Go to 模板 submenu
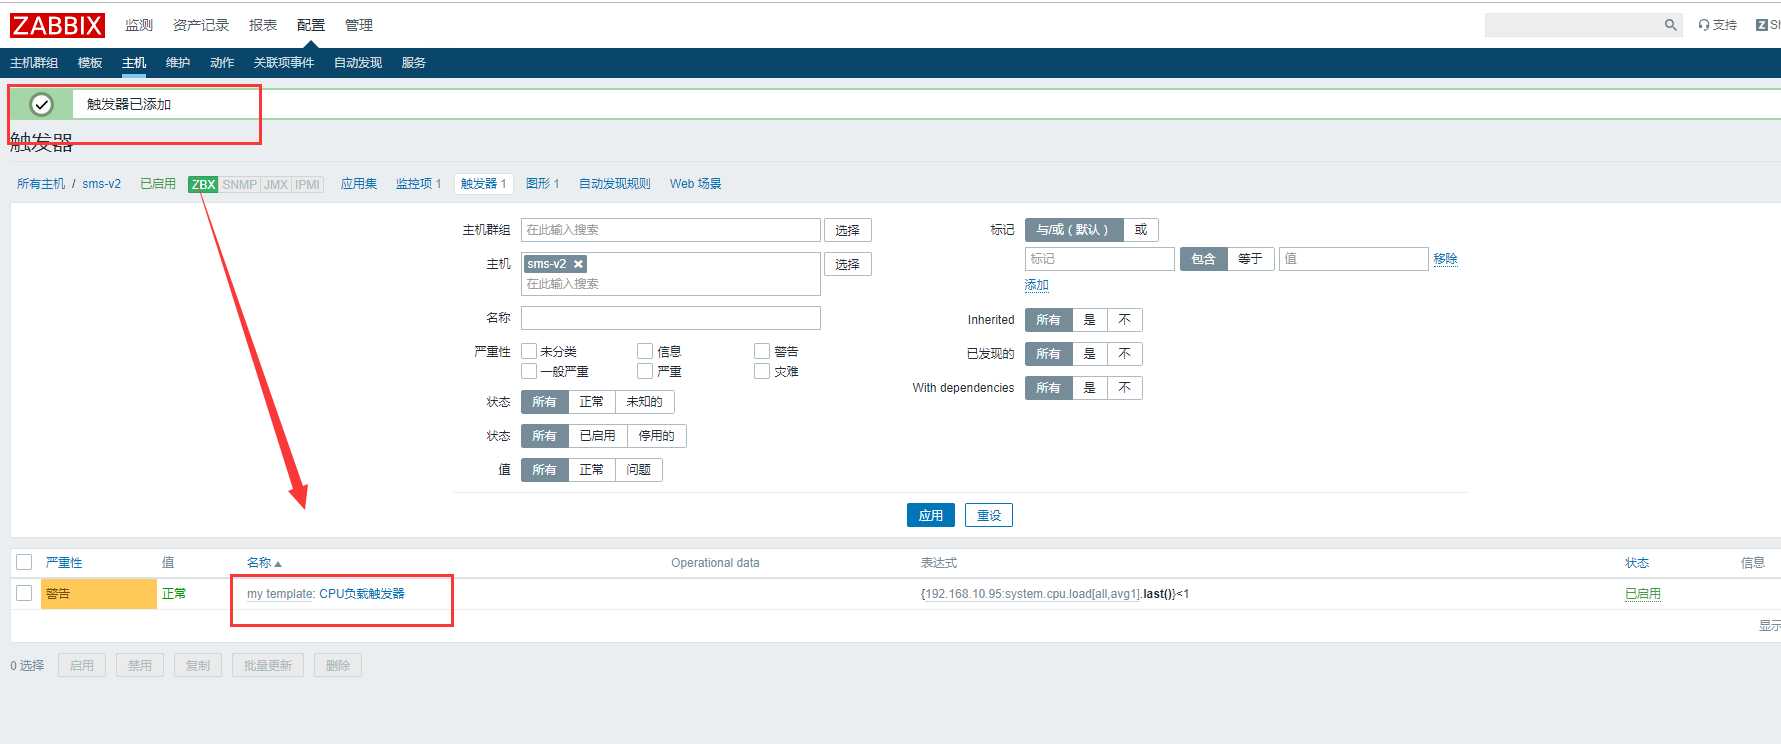Viewport: 1781px width, 744px height. (90, 62)
